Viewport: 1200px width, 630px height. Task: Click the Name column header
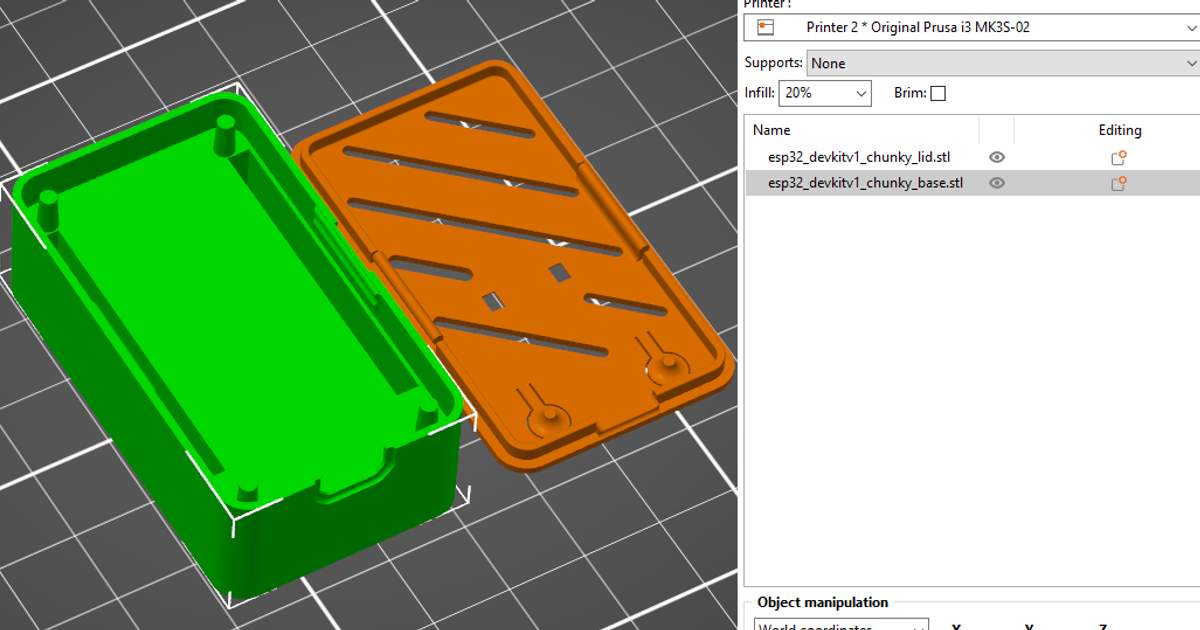click(771, 130)
